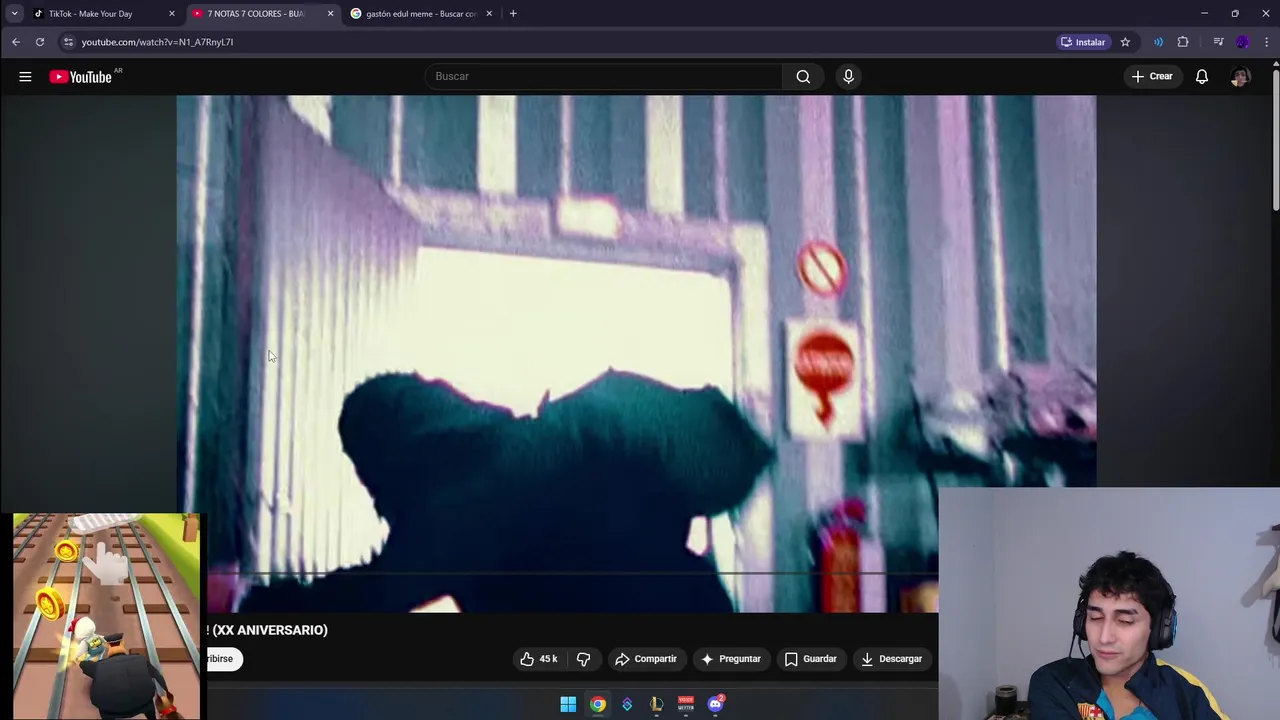Open Chrome three-dot menu
This screenshot has height=720, width=1280.
(x=1266, y=42)
